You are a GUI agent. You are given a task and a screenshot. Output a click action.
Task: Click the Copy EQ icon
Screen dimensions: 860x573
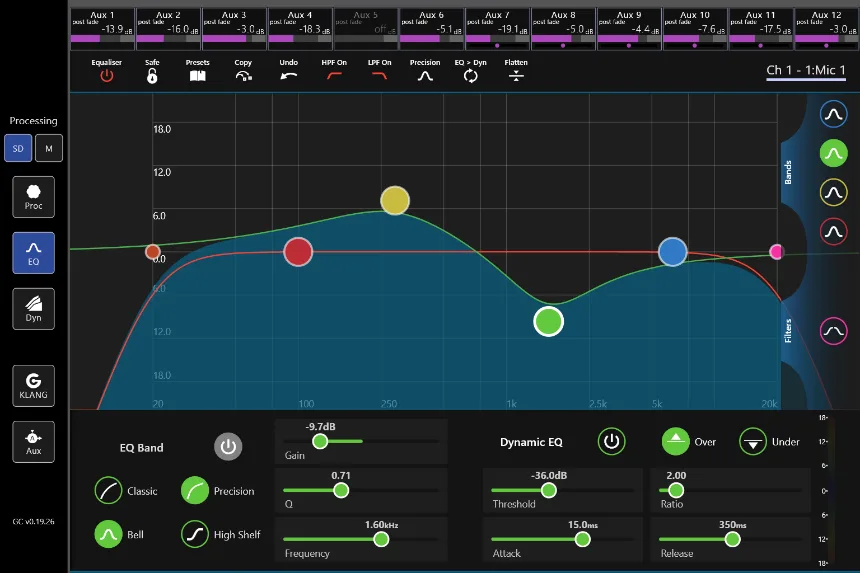click(243, 76)
